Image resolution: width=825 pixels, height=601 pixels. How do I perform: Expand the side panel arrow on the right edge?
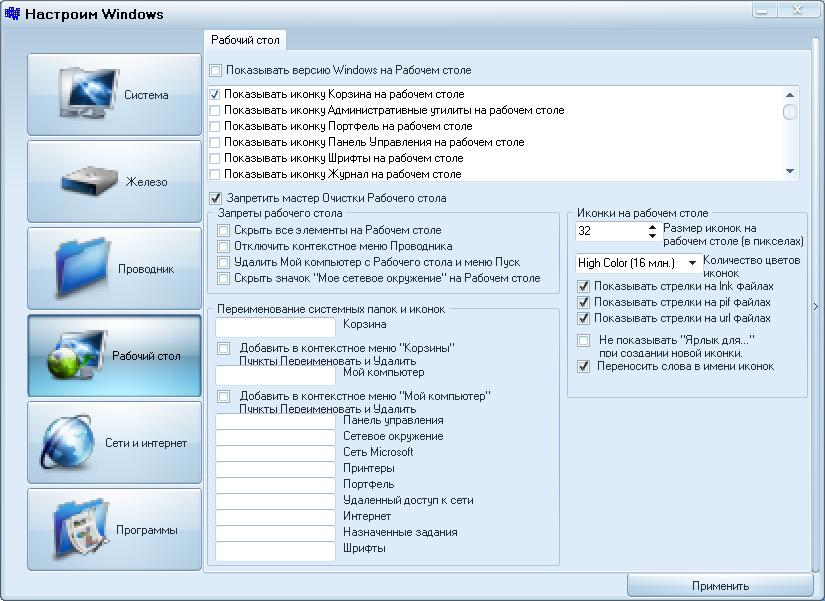(816, 306)
